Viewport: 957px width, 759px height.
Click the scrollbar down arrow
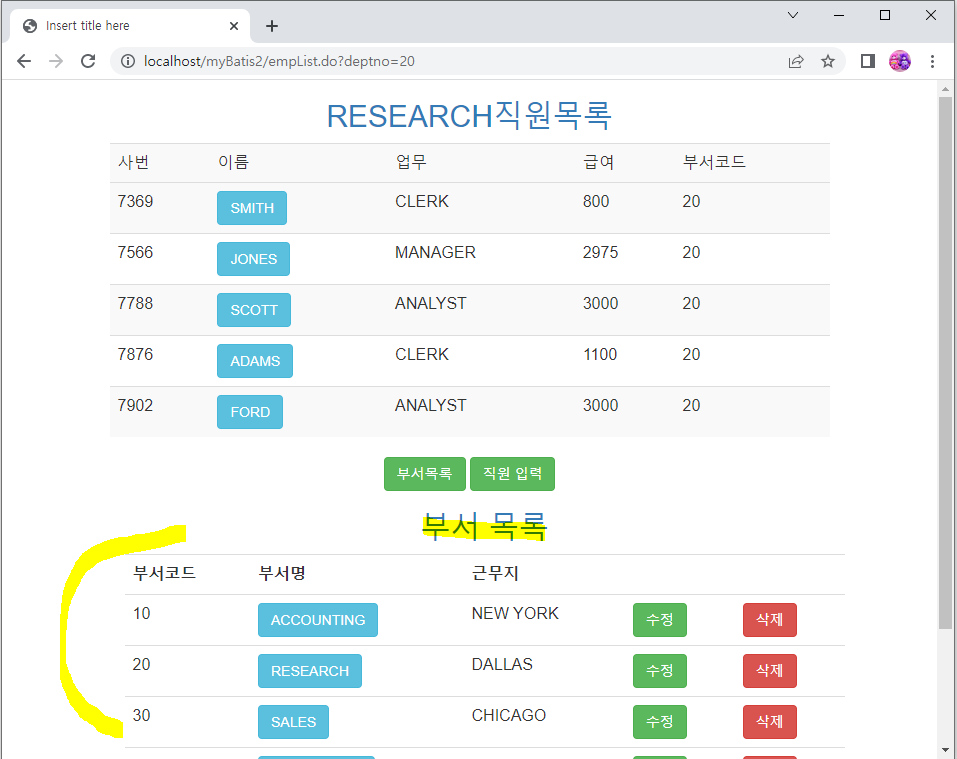[x=945, y=750]
